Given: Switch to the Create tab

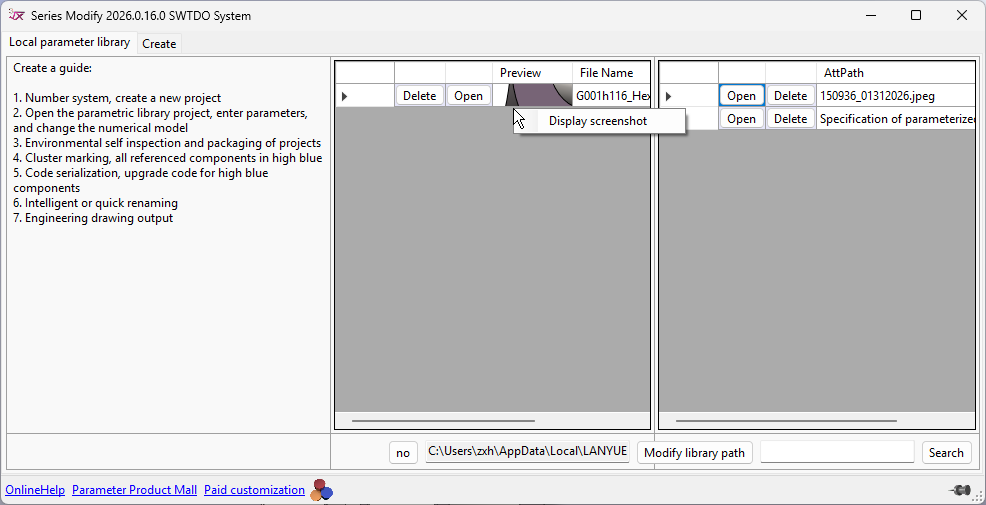Looking at the screenshot, I should click(x=158, y=43).
